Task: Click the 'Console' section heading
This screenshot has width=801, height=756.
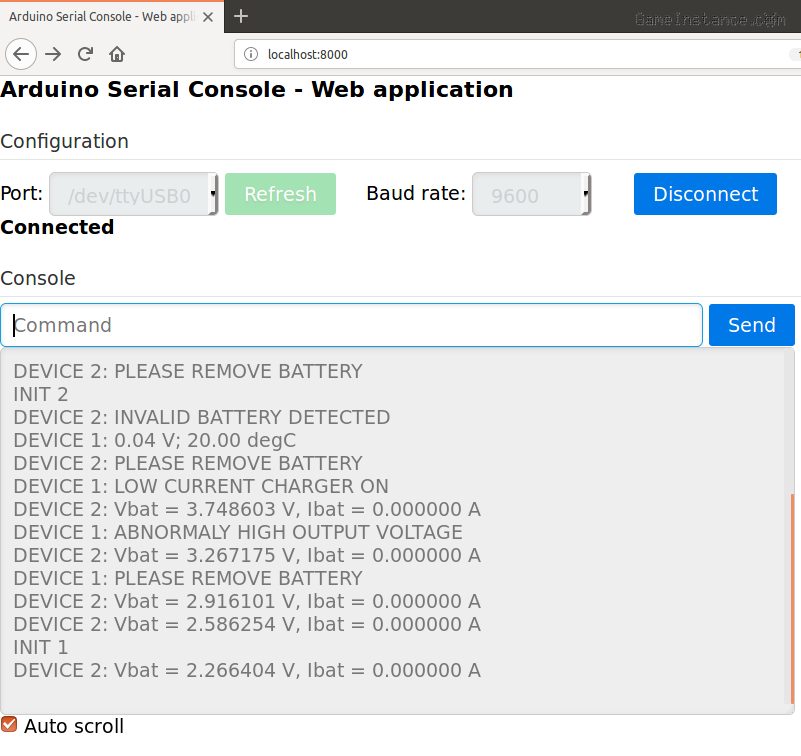Action: click(x=38, y=278)
